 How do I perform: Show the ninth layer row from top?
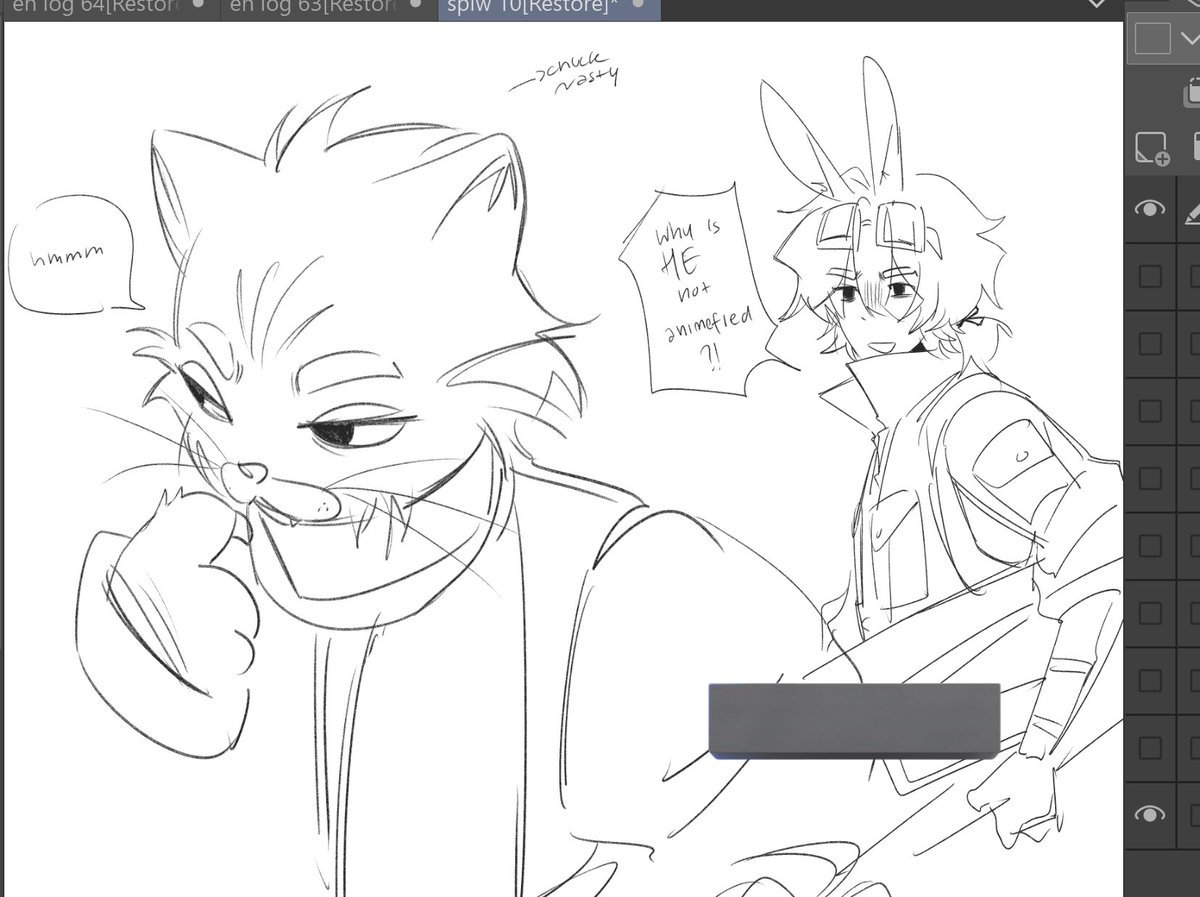[x=1151, y=747]
